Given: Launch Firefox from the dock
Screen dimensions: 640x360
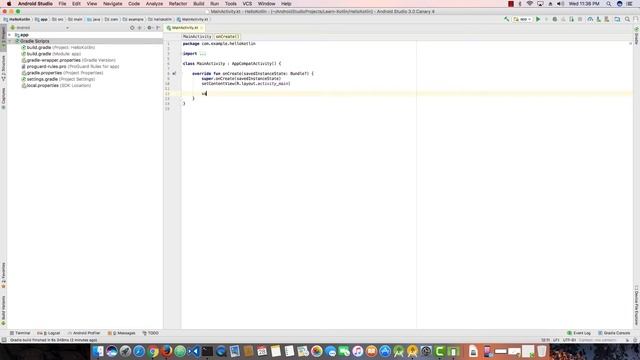Looking at the screenshot, I should 167,351.
